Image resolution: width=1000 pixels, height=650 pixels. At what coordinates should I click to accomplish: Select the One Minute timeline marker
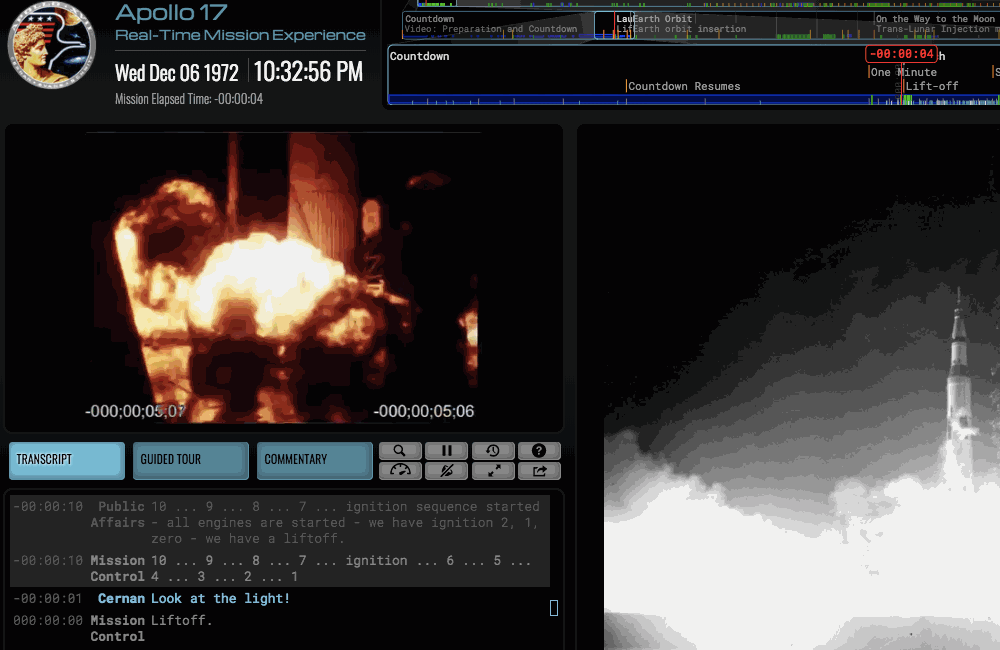pyautogui.click(x=903, y=72)
